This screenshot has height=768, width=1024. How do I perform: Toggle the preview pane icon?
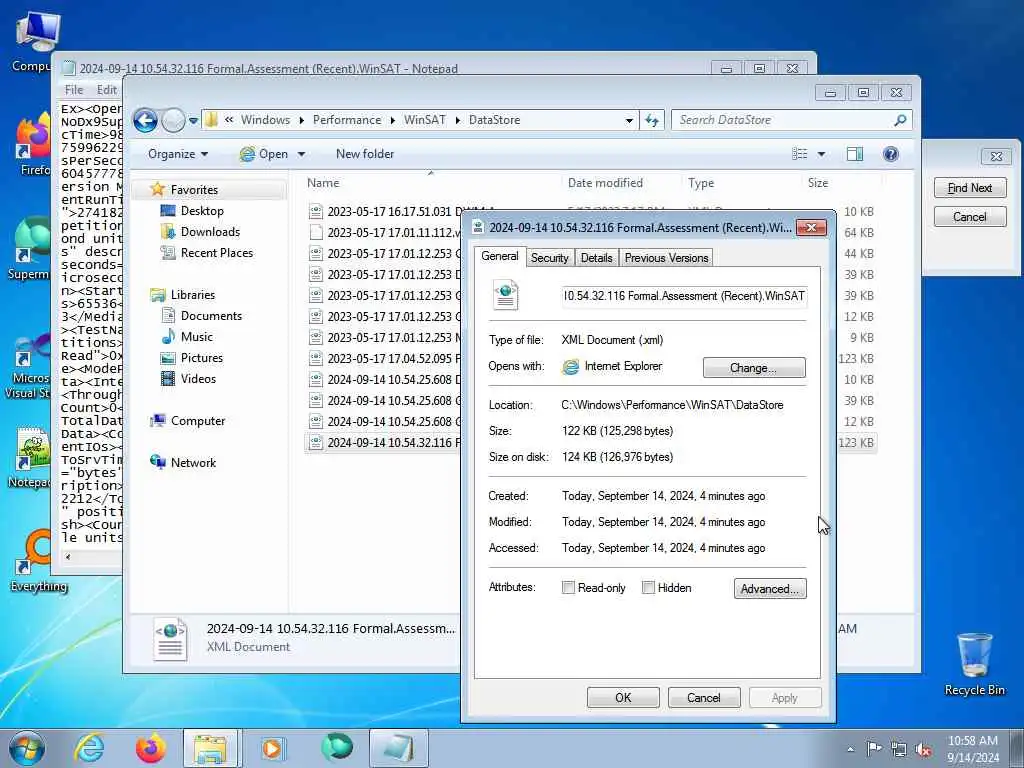click(855, 154)
